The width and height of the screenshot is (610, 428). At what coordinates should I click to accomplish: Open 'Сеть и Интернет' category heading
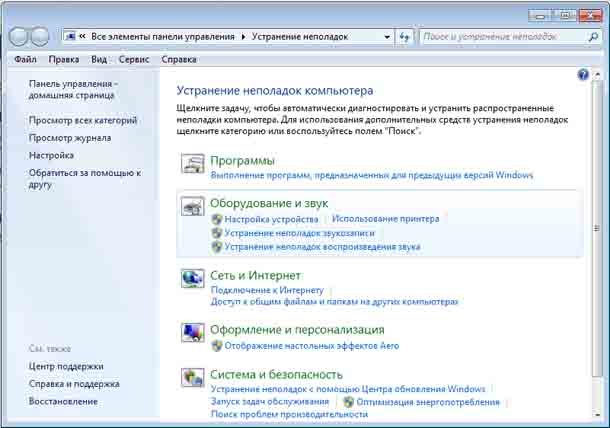255,275
